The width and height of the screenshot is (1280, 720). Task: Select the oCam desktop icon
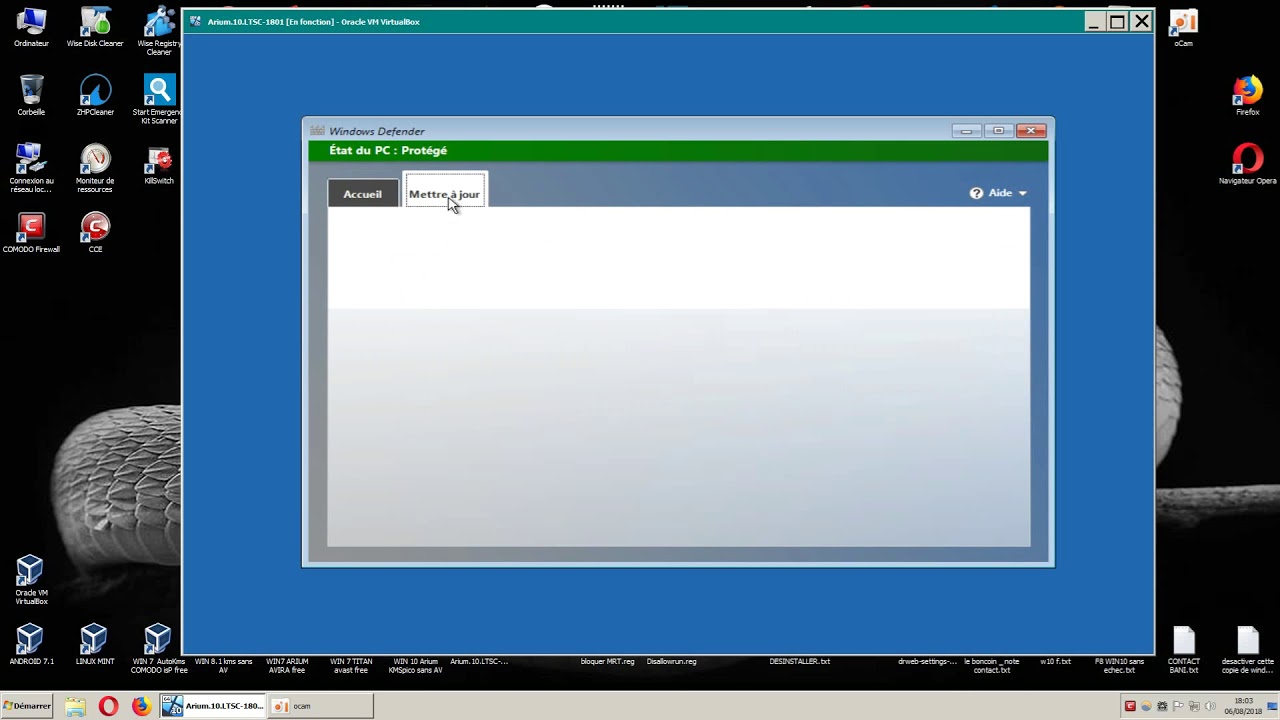[1183, 28]
